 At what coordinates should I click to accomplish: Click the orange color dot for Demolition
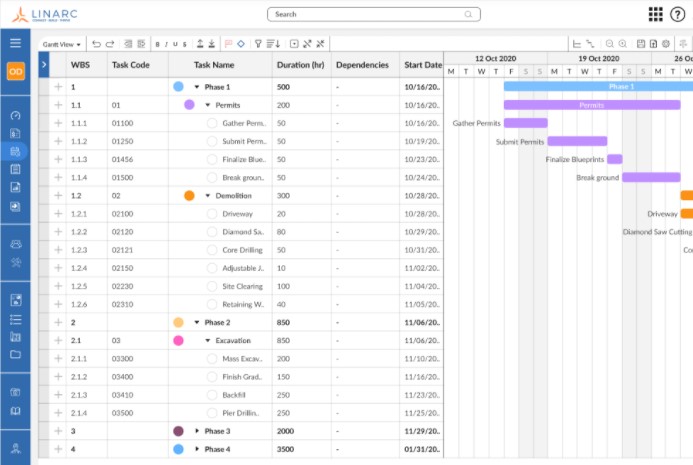click(x=189, y=196)
